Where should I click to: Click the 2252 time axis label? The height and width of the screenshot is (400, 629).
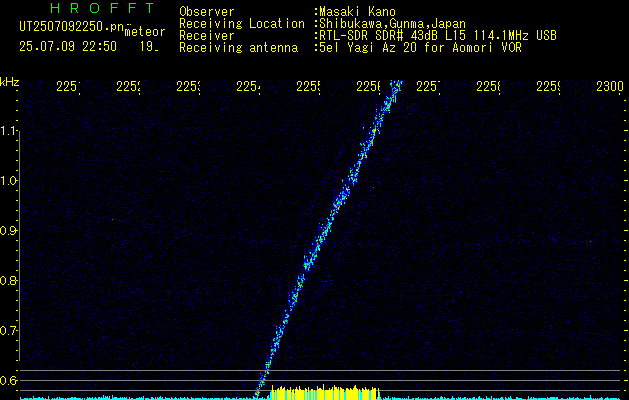coord(129,86)
